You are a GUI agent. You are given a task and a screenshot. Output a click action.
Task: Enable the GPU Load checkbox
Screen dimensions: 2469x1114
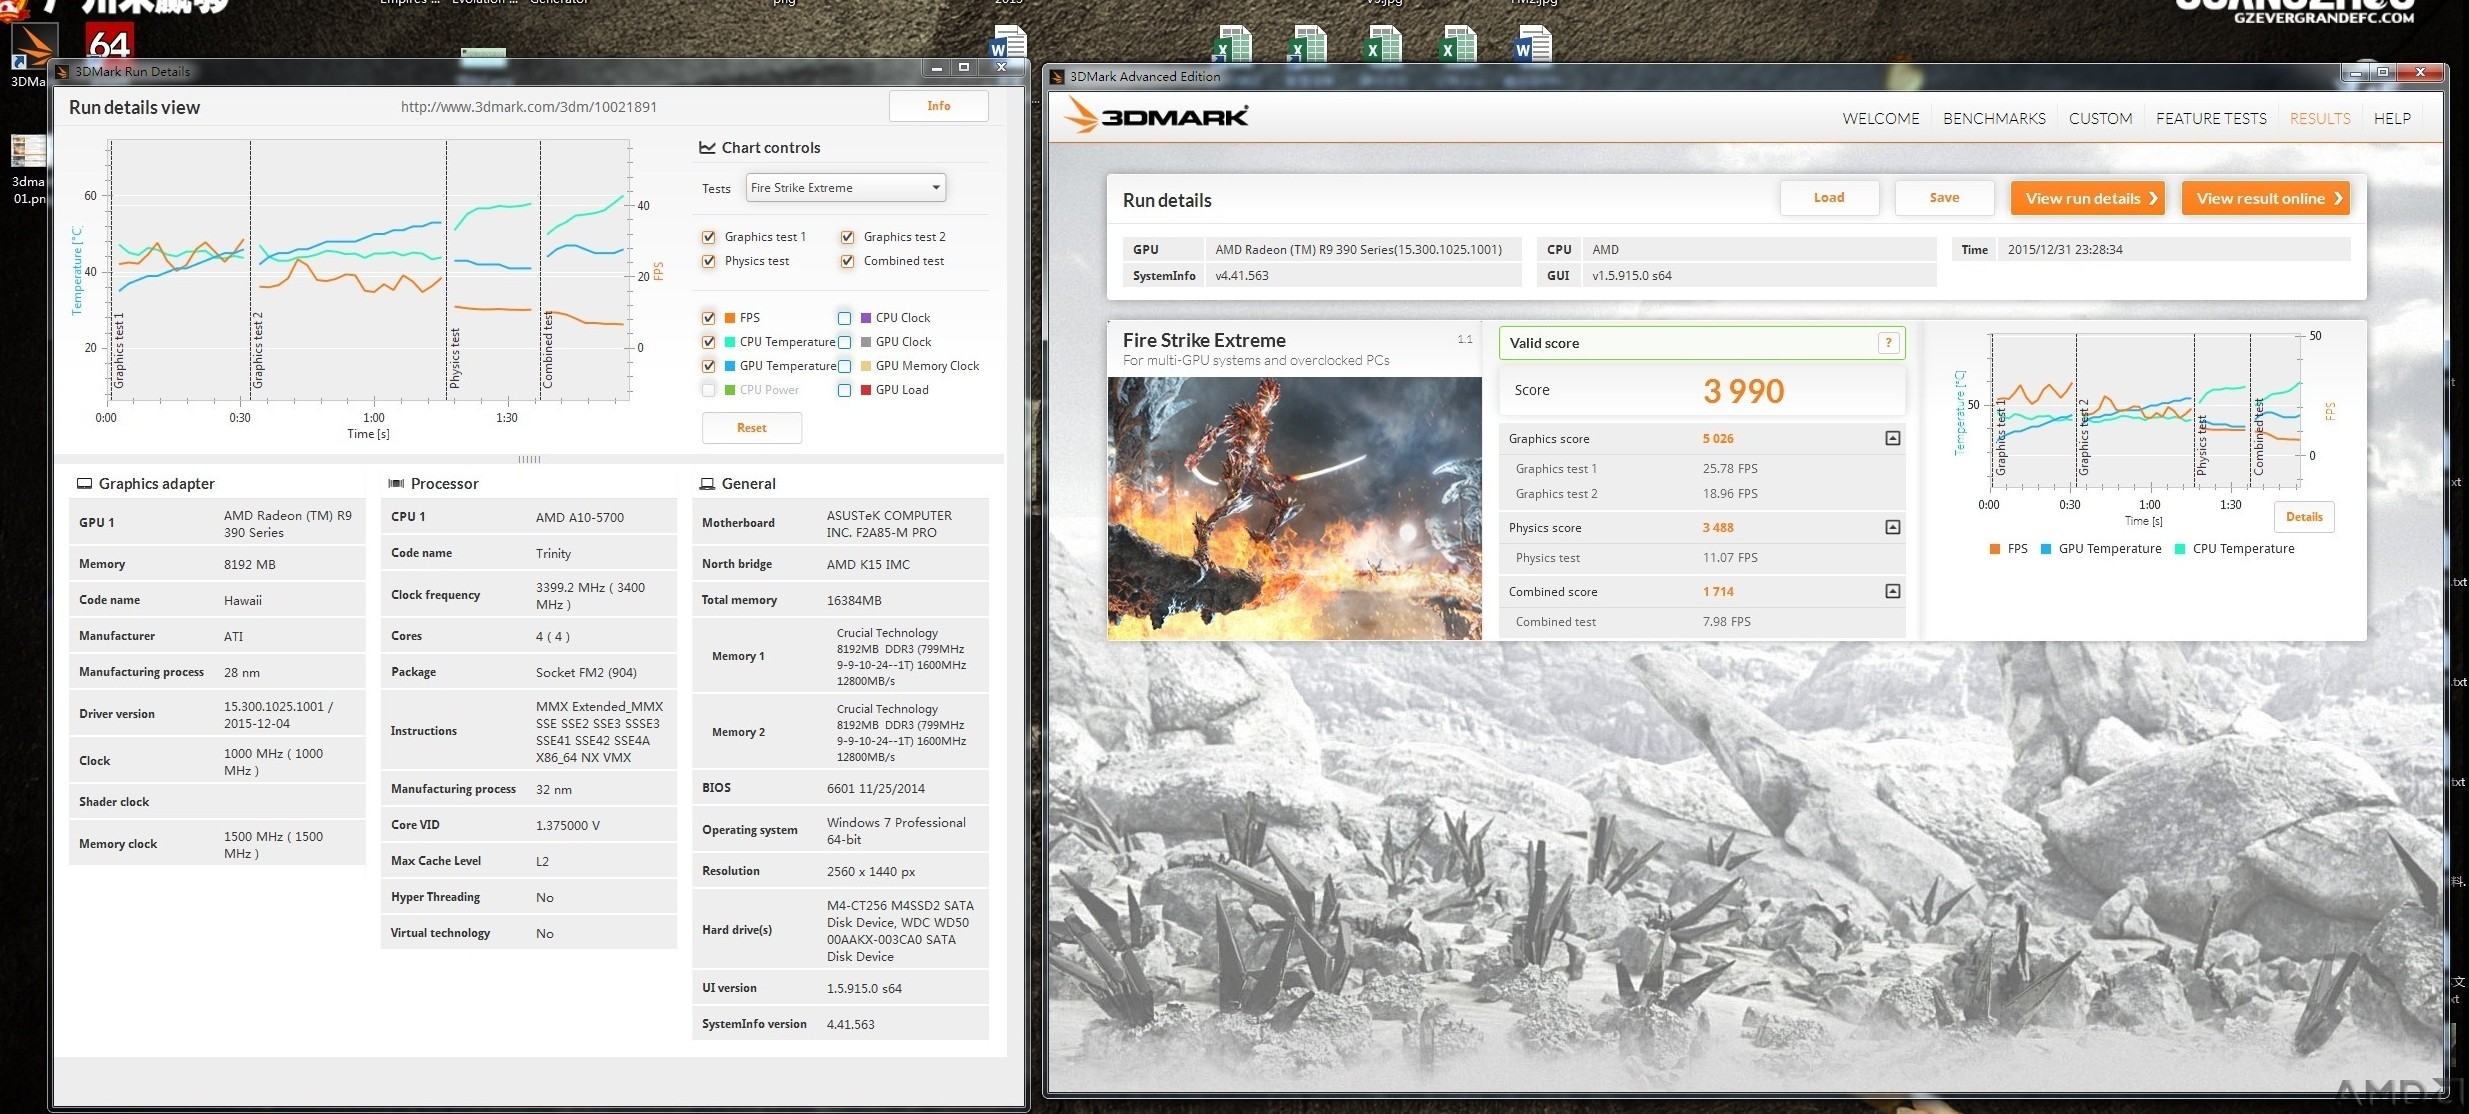click(845, 390)
